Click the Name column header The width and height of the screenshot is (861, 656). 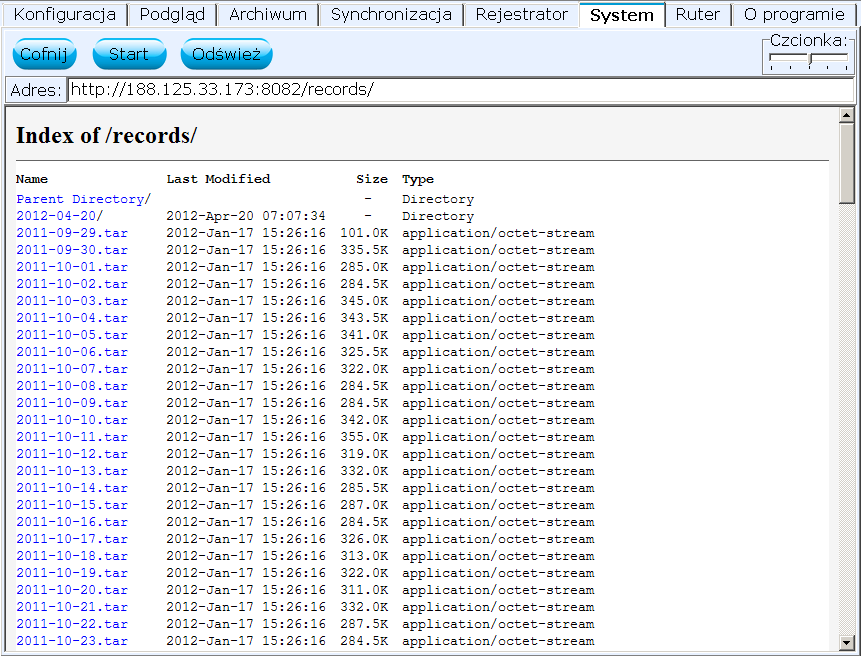32,179
